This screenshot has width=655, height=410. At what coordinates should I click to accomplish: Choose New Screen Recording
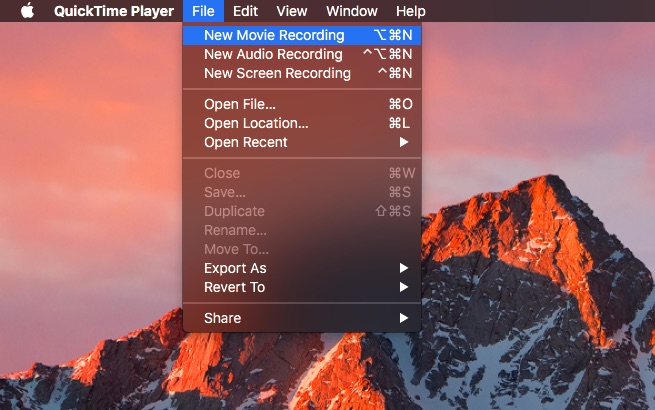302,73
